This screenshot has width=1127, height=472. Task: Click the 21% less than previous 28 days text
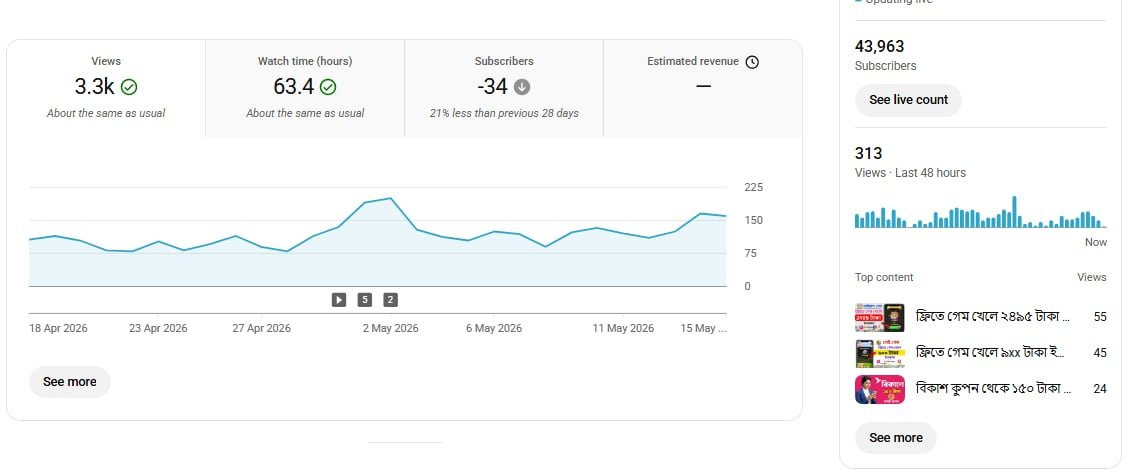click(504, 113)
